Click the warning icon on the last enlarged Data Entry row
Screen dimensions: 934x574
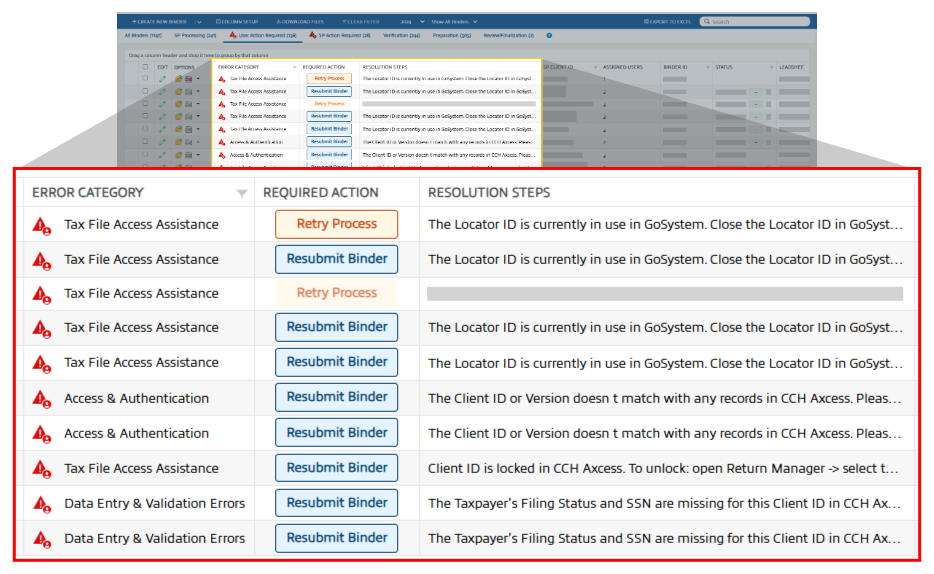[x=41, y=539]
